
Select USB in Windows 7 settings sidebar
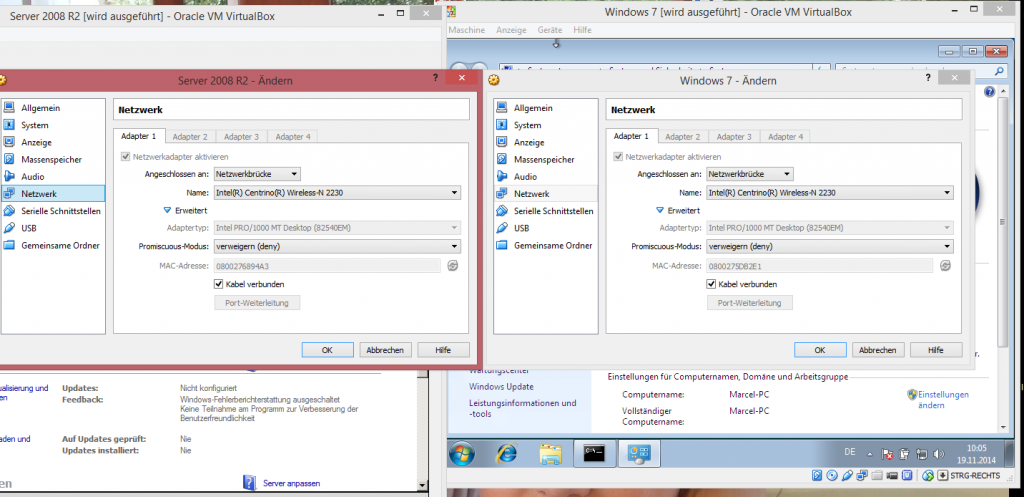tap(522, 228)
